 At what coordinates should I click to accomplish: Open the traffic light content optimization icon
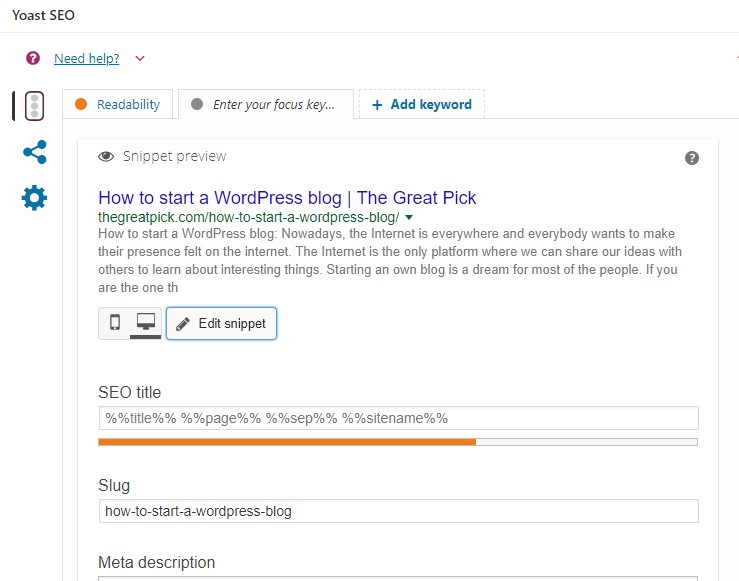click(34, 106)
